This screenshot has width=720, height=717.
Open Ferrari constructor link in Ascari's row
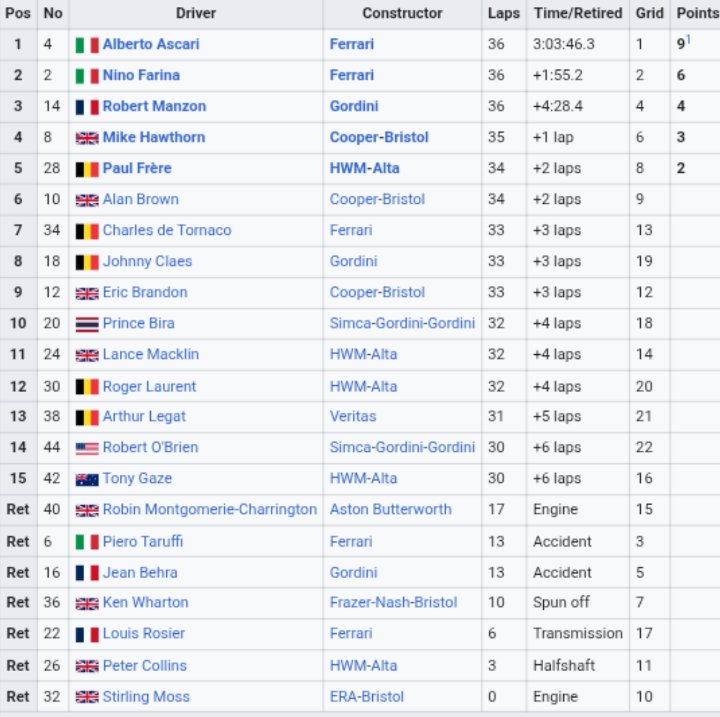point(352,44)
